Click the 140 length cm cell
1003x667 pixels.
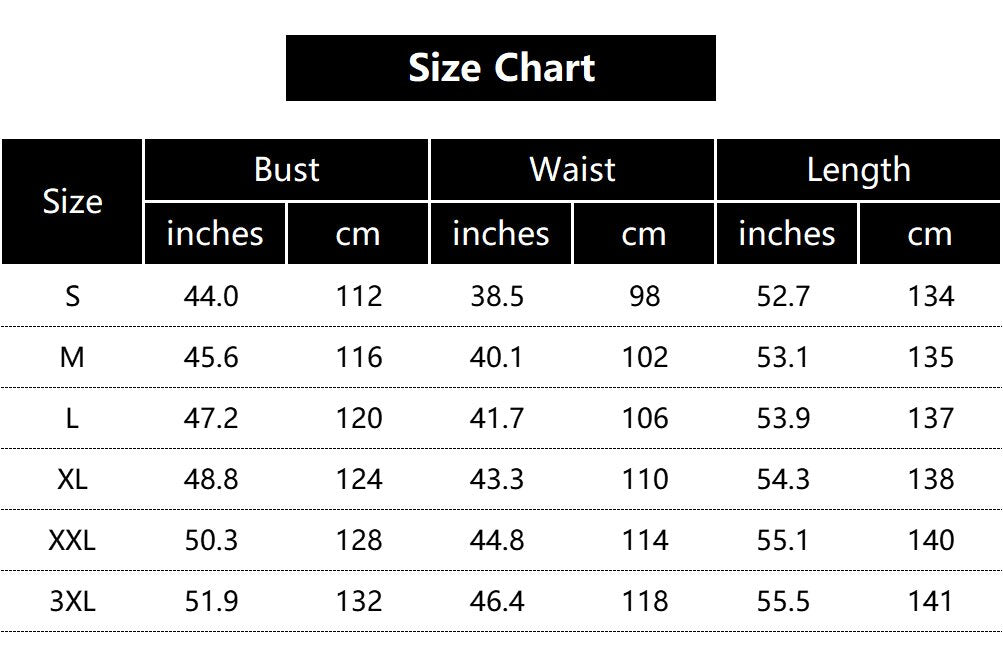coord(931,540)
